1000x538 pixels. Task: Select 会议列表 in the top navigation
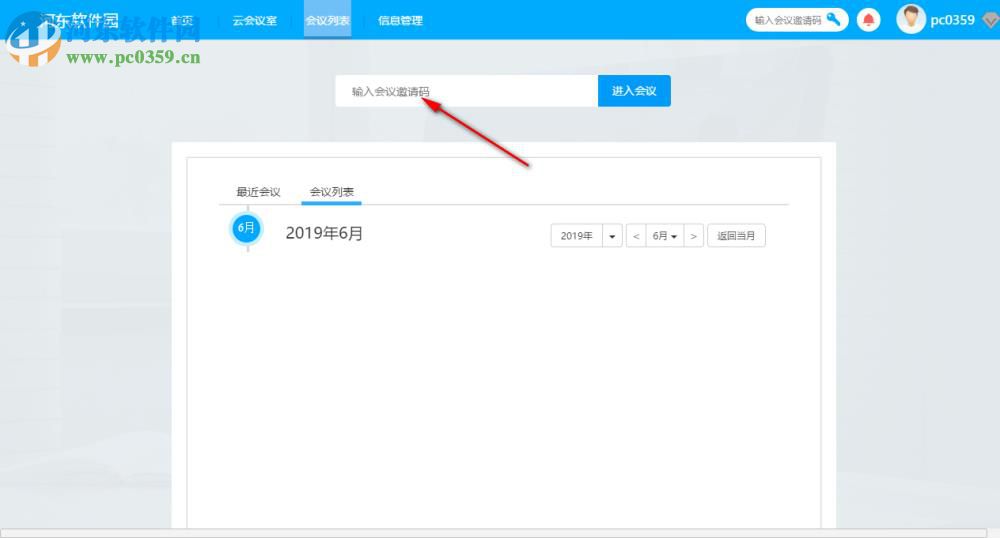pyautogui.click(x=327, y=20)
